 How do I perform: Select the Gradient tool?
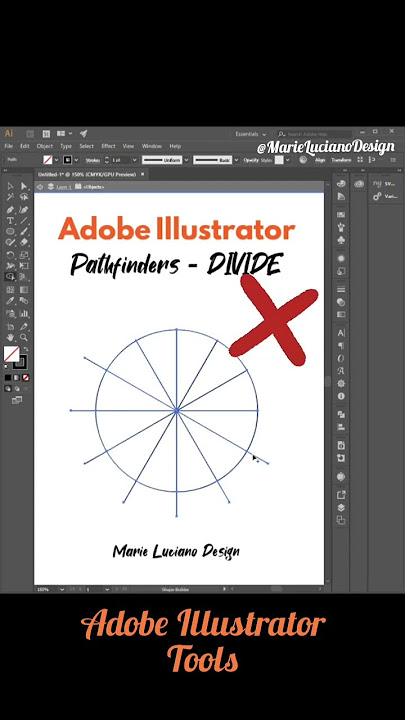click(24, 290)
